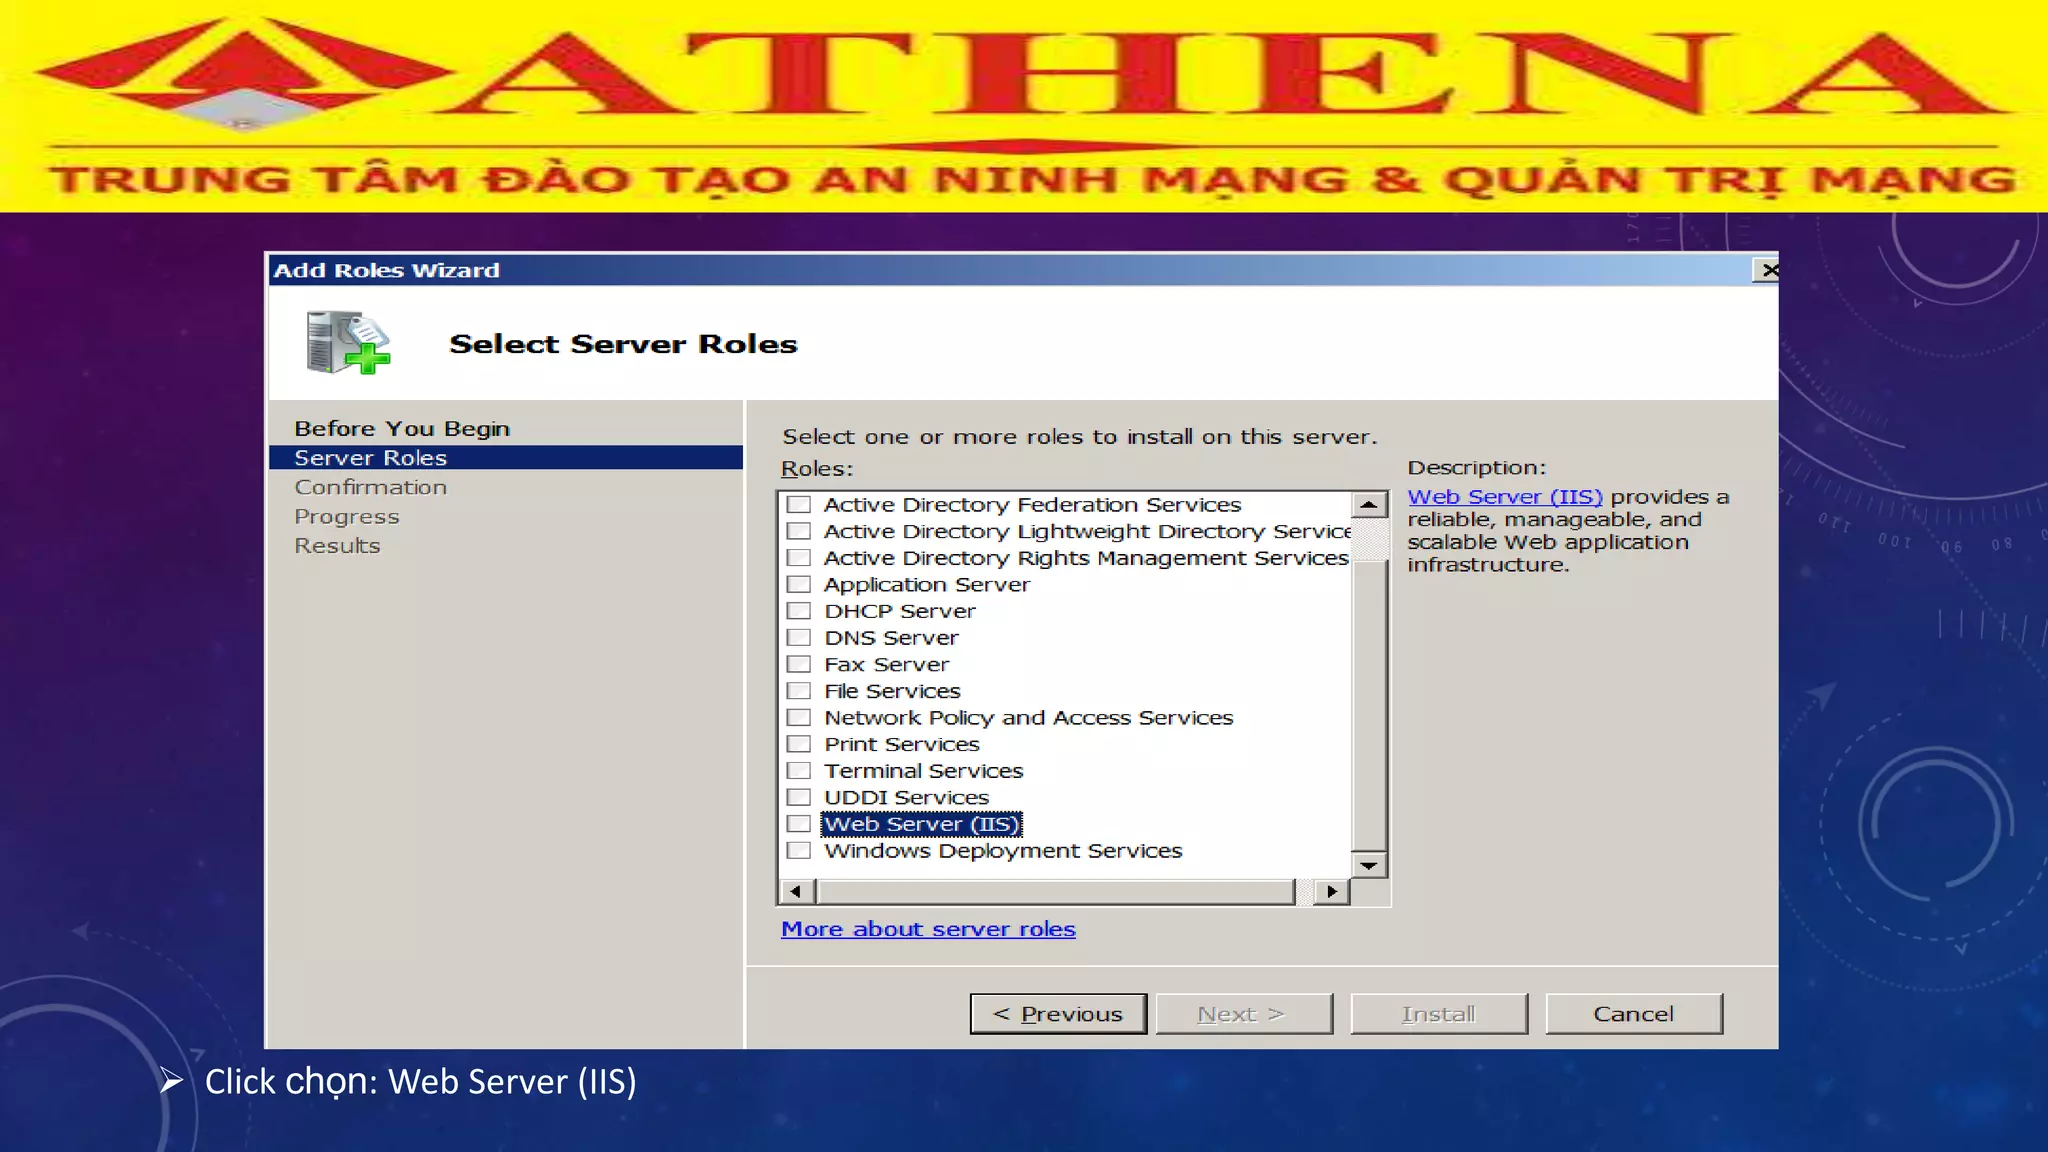Select the Server Roles step

pos(506,458)
